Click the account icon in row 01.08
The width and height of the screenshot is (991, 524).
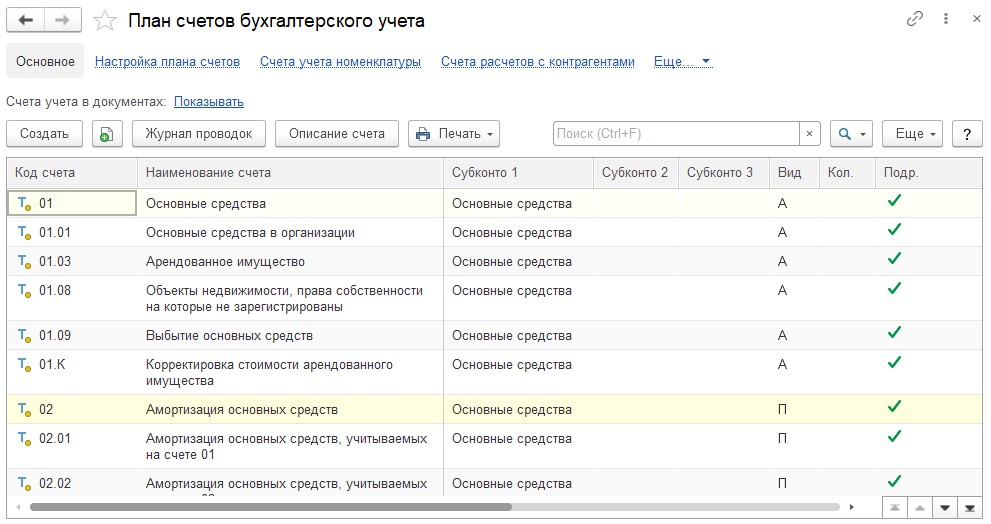pos(25,291)
